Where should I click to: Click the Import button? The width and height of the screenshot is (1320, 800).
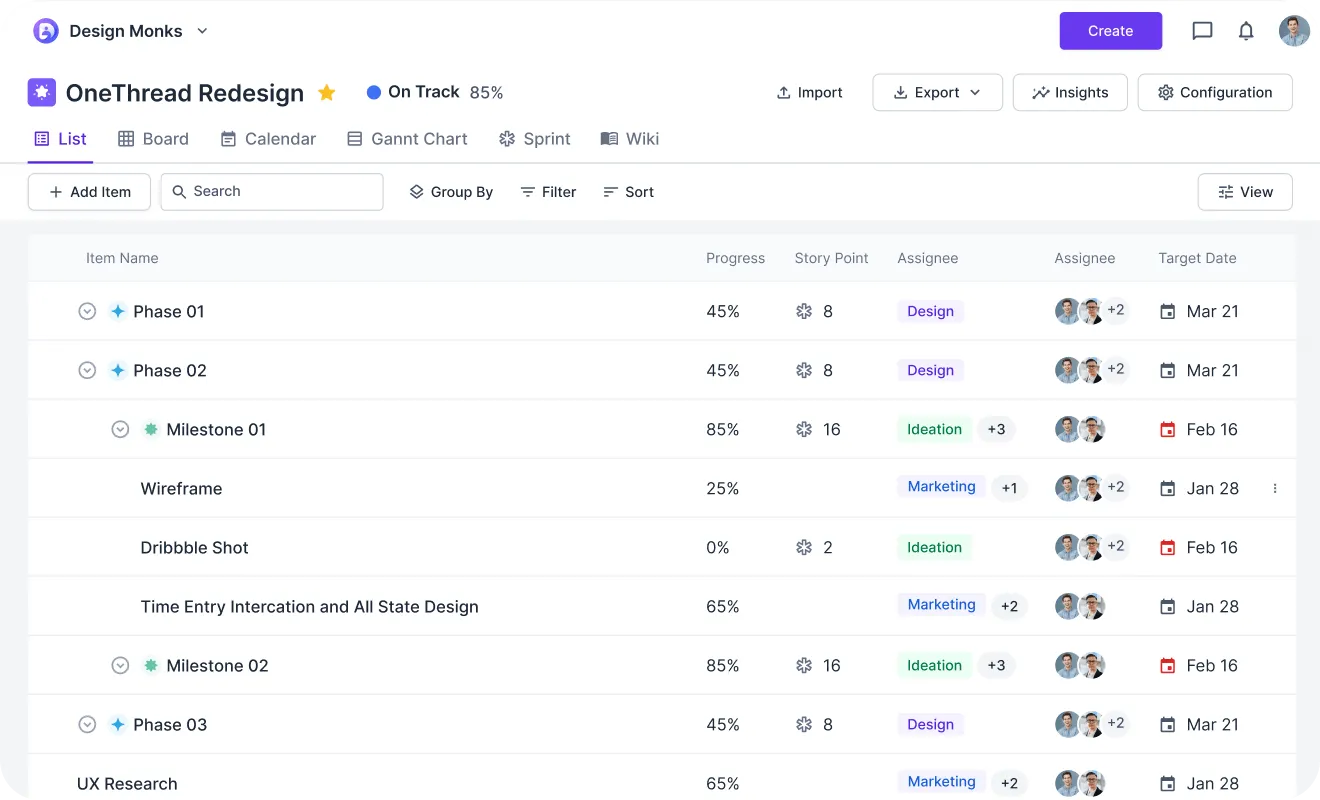pos(810,92)
